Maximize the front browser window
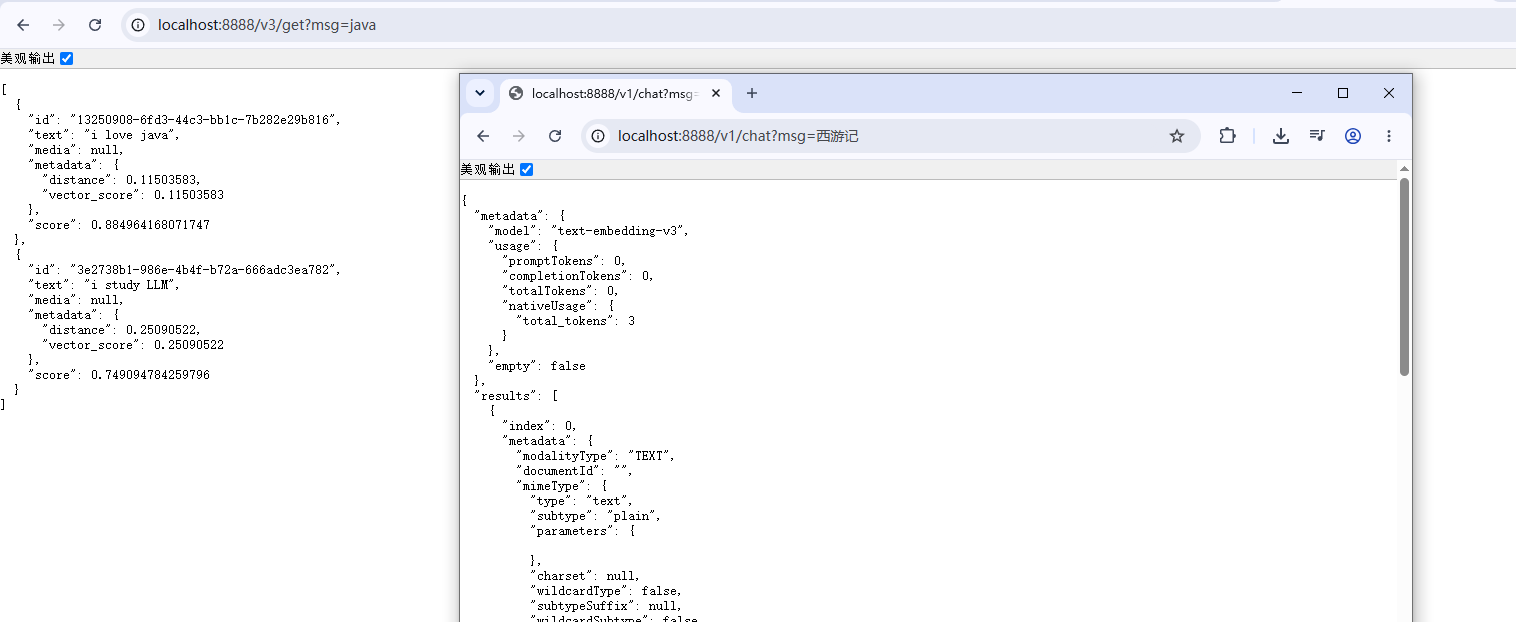This screenshot has width=1516, height=622. (x=1343, y=93)
